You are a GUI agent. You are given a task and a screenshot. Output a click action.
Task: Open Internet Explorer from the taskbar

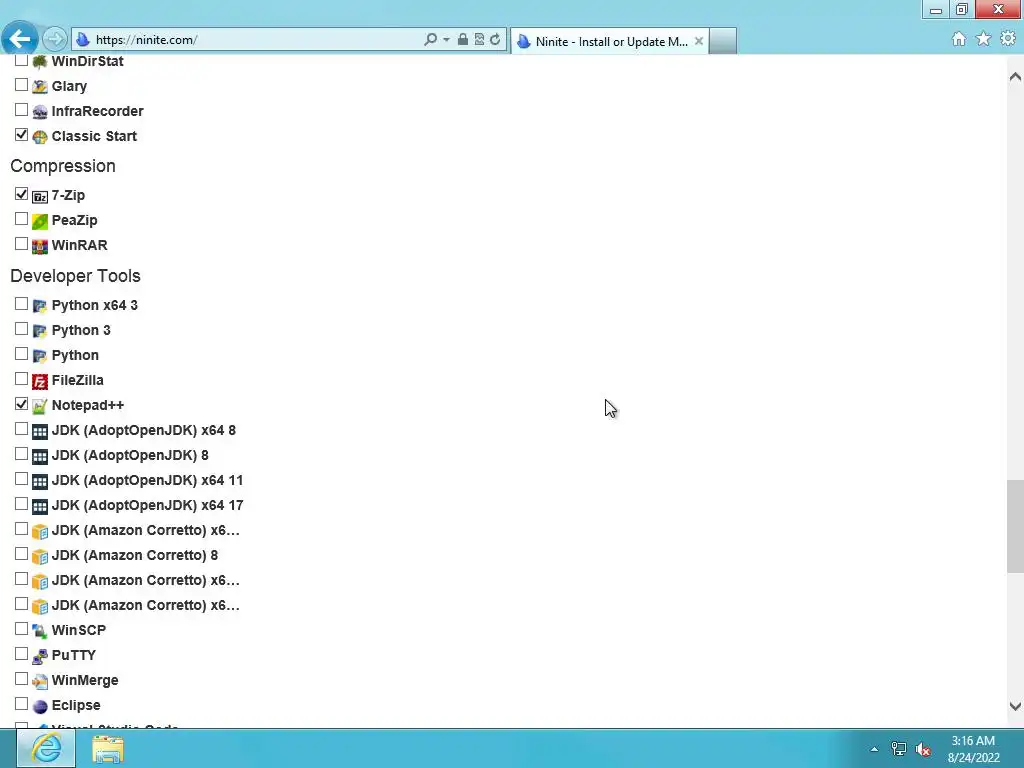(x=46, y=748)
